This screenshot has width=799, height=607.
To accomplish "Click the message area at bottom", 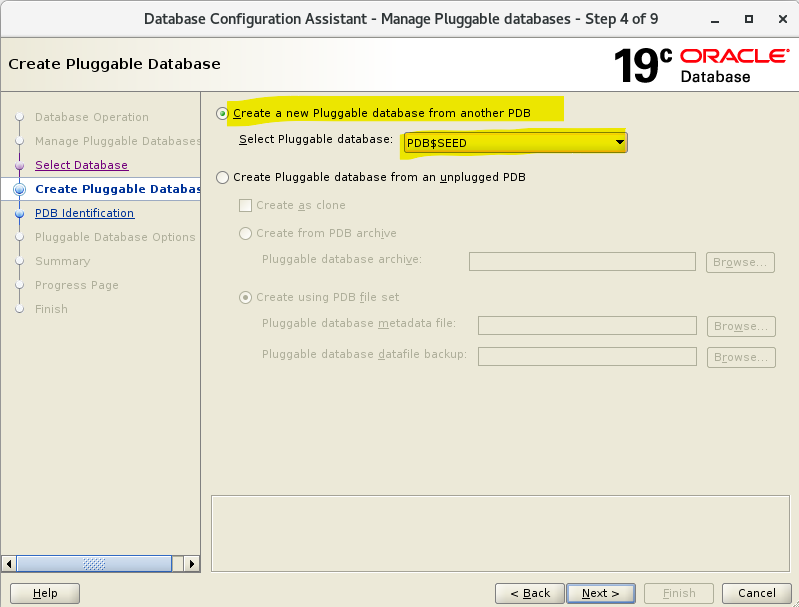I will point(500,533).
